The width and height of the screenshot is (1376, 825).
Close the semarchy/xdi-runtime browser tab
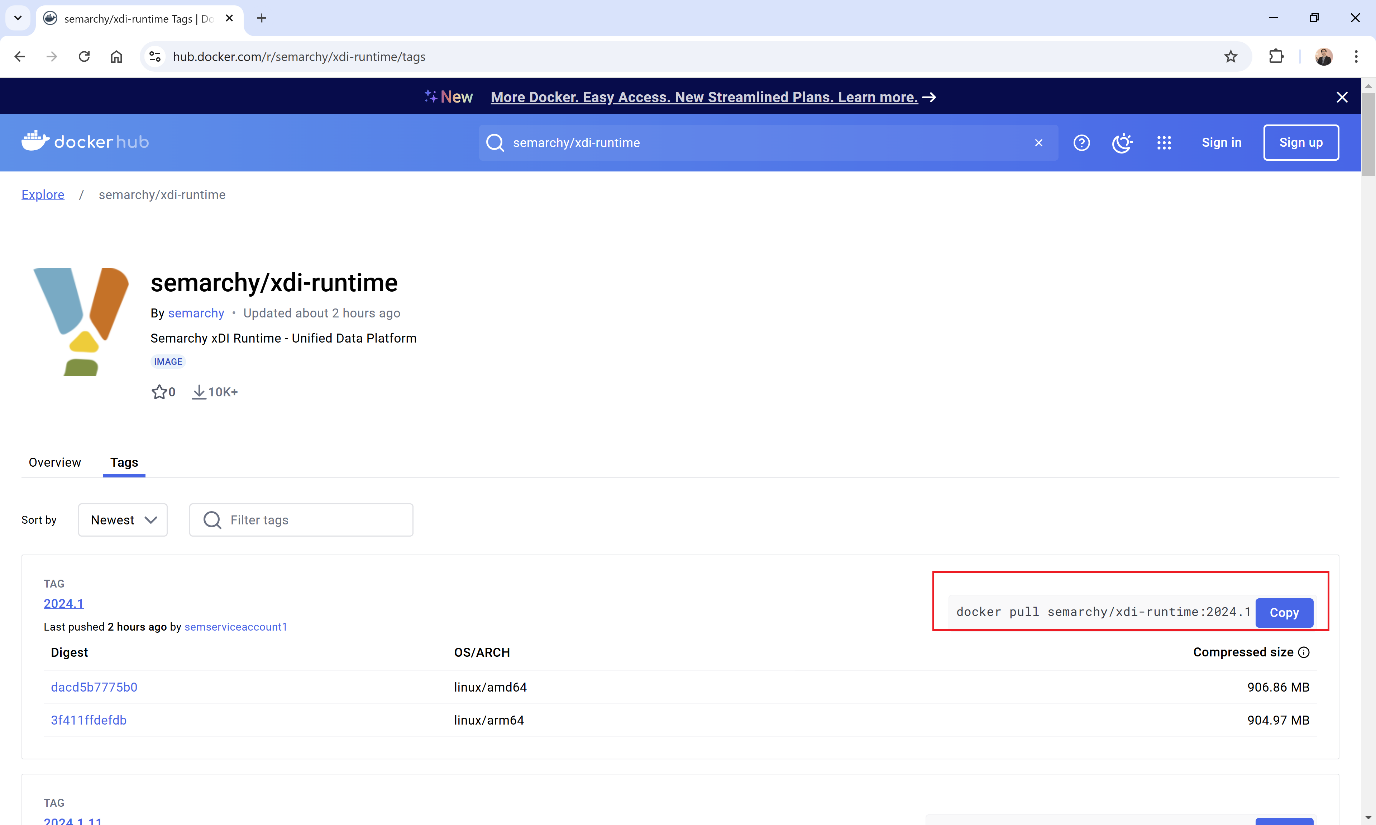pyautogui.click(x=229, y=18)
